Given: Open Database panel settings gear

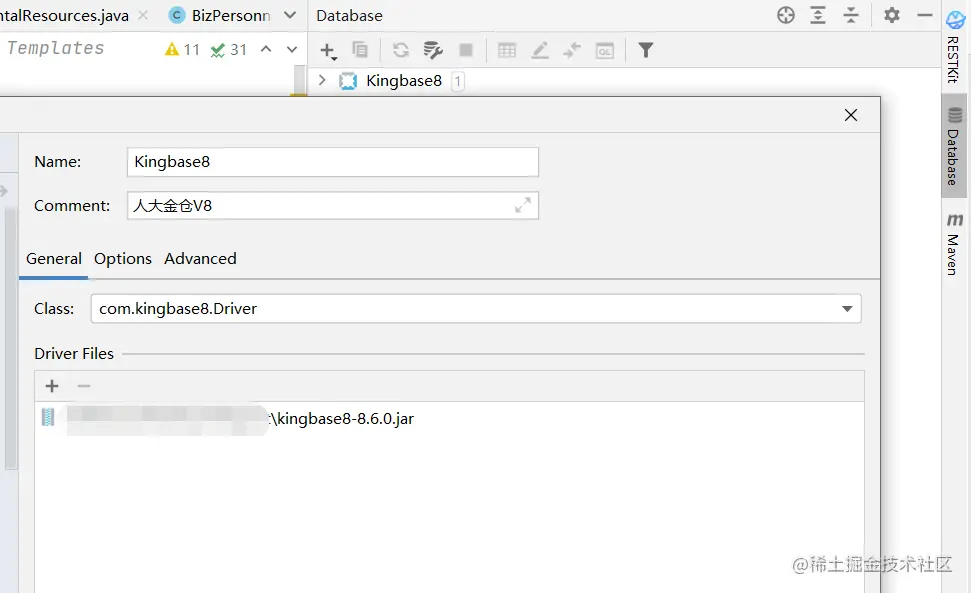Looking at the screenshot, I should coord(890,15).
